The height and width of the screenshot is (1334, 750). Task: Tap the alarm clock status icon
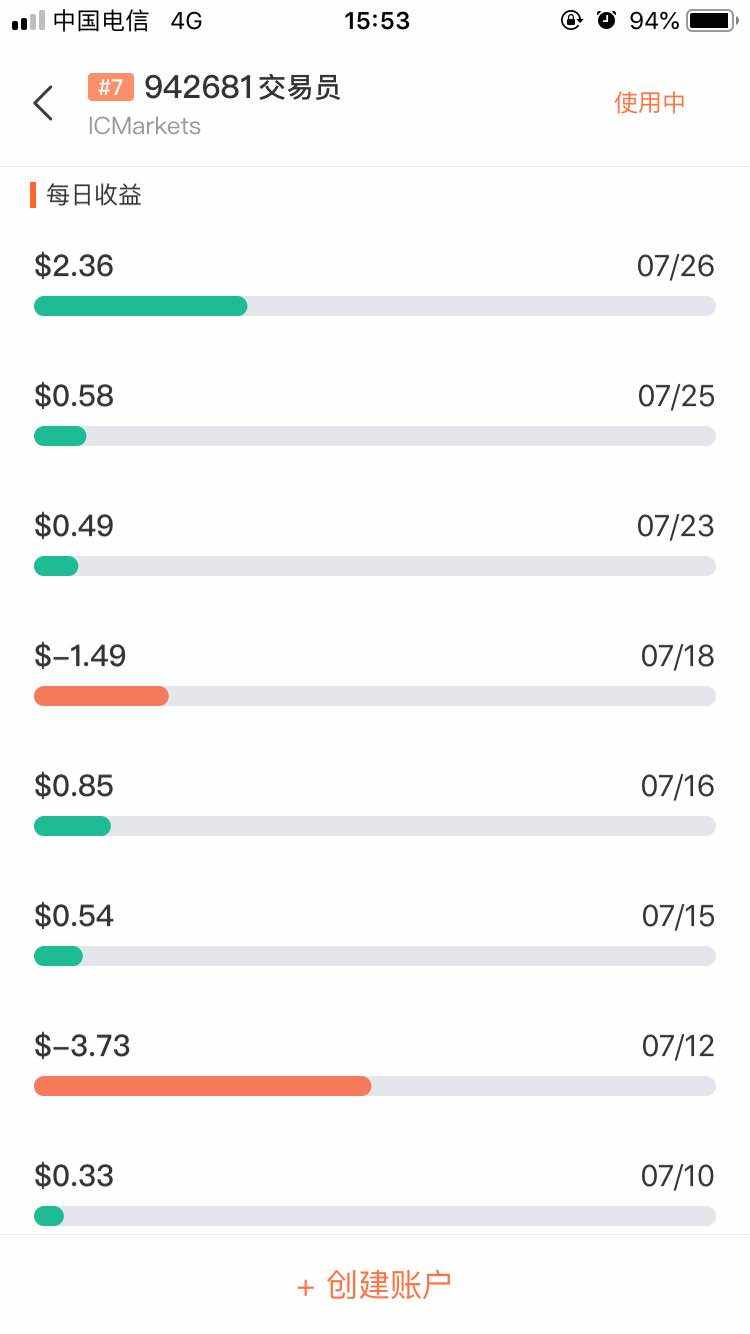click(606, 20)
